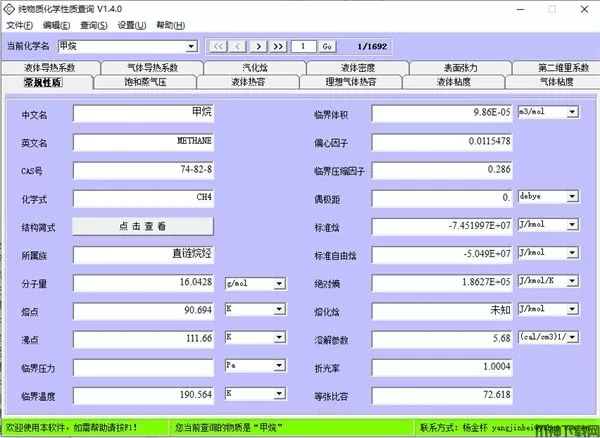Image resolution: width=600 pixels, height=438 pixels.
Task: Switch to the 液体导热系数 tab
Action: point(50,68)
